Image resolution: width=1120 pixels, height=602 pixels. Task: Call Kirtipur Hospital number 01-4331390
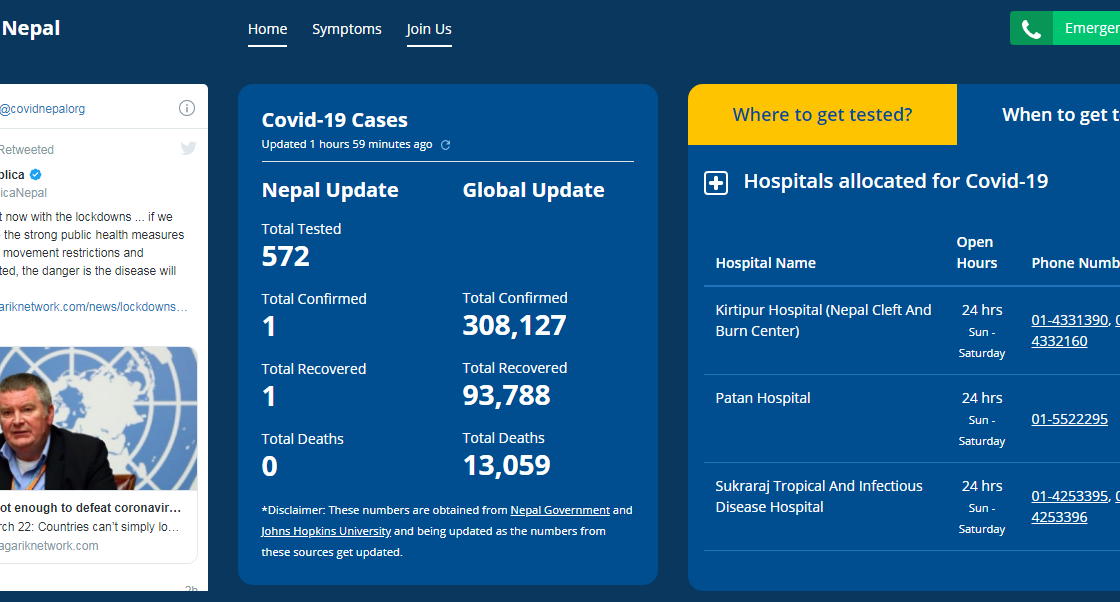click(1069, 320)
